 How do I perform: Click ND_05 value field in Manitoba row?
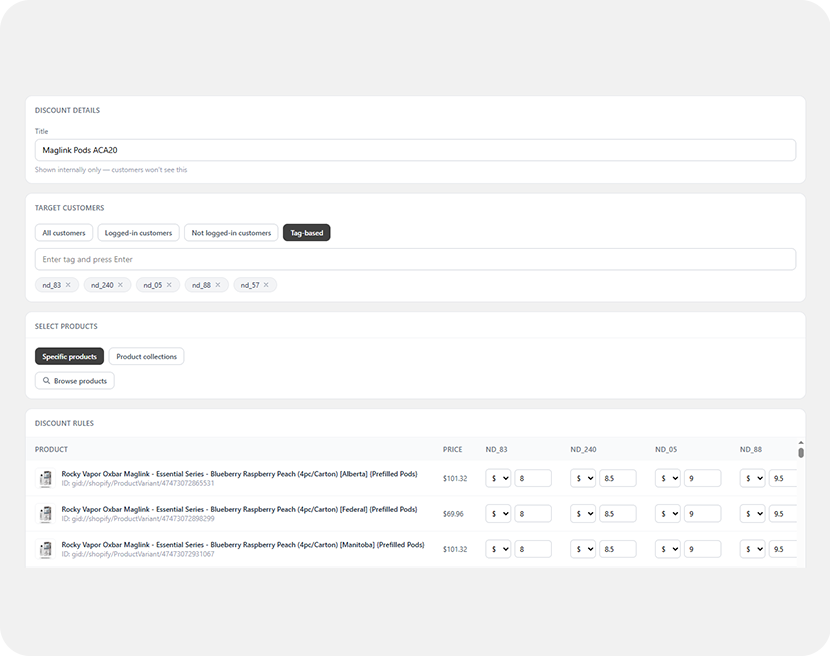click(x=702, y=549)
